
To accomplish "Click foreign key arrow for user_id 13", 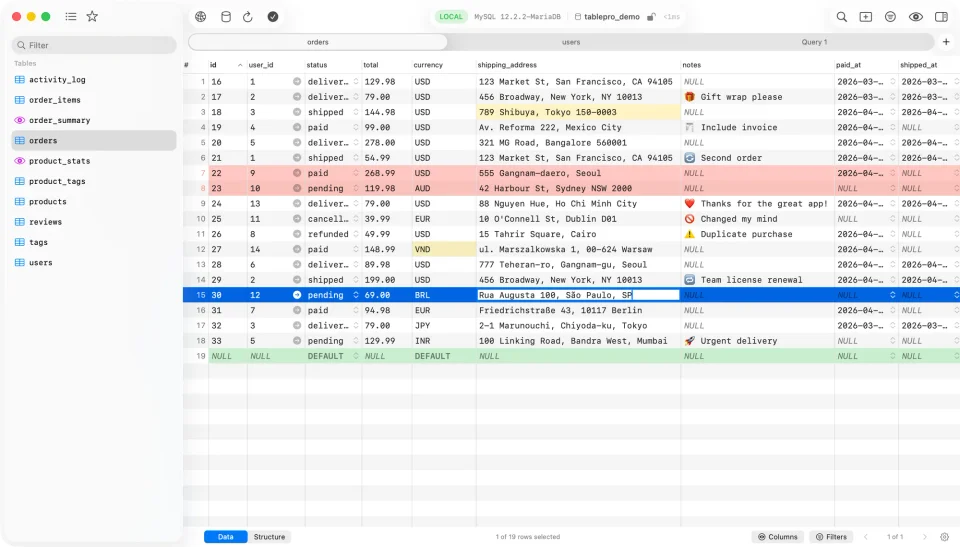I will [x=297, y=203].
